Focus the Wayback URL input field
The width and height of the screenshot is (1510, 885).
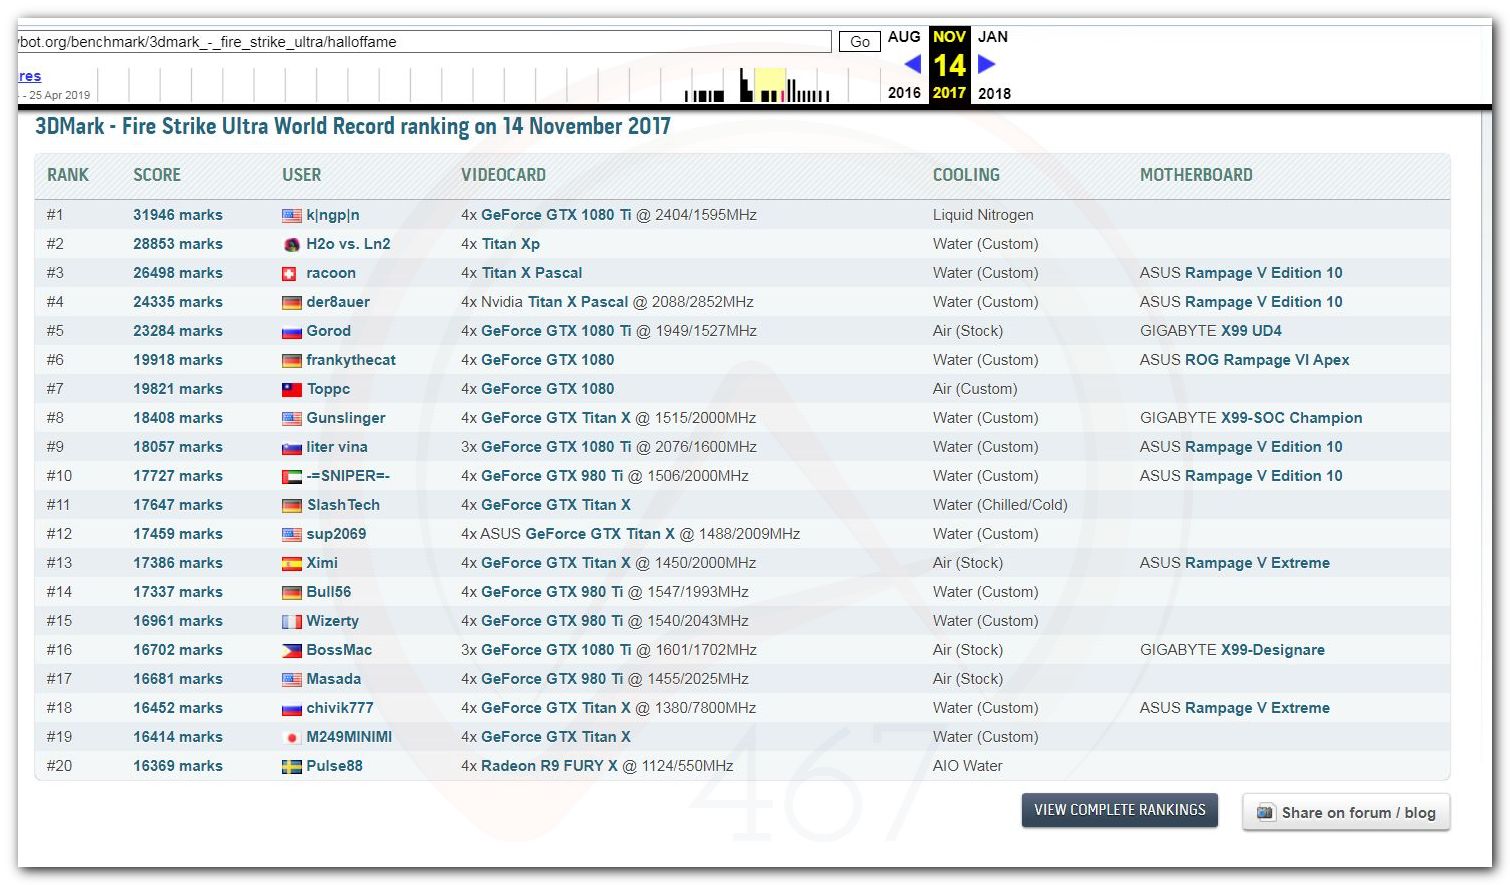click(x=424, y=41)
